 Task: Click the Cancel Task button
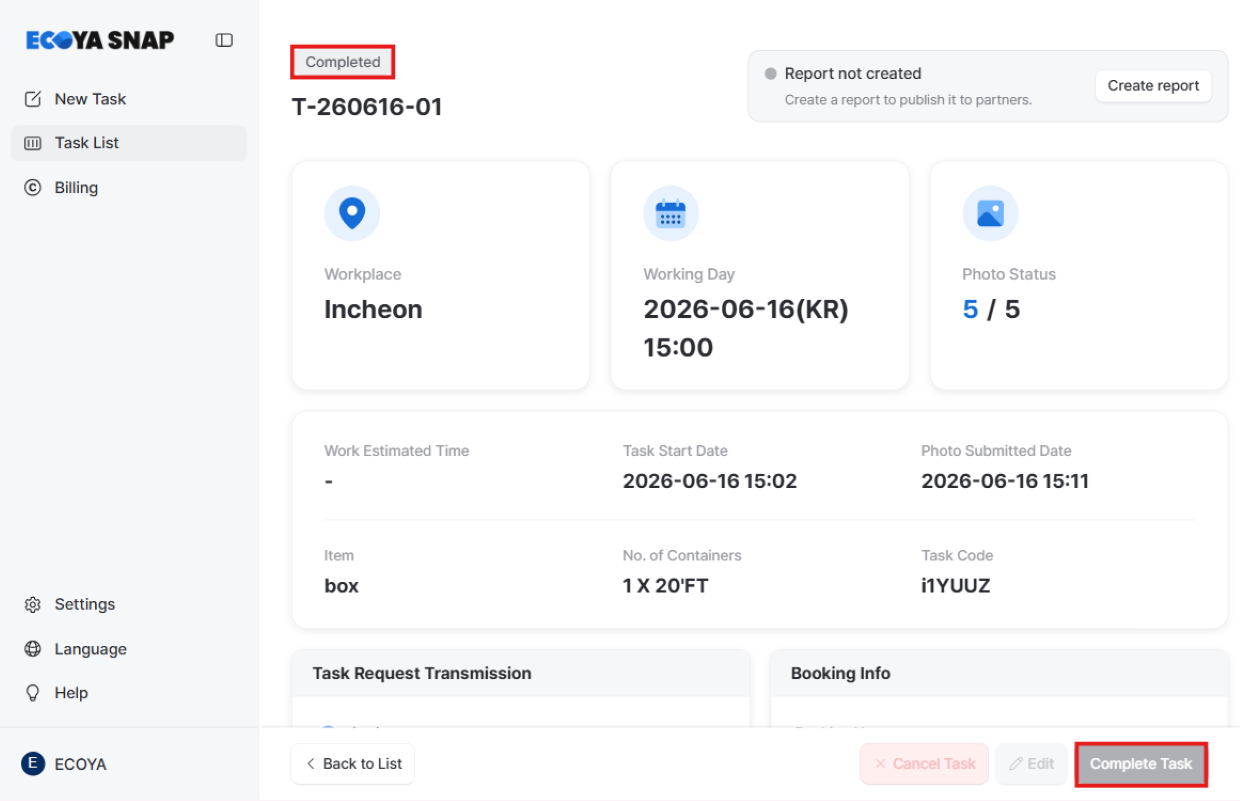coord(924,764)
